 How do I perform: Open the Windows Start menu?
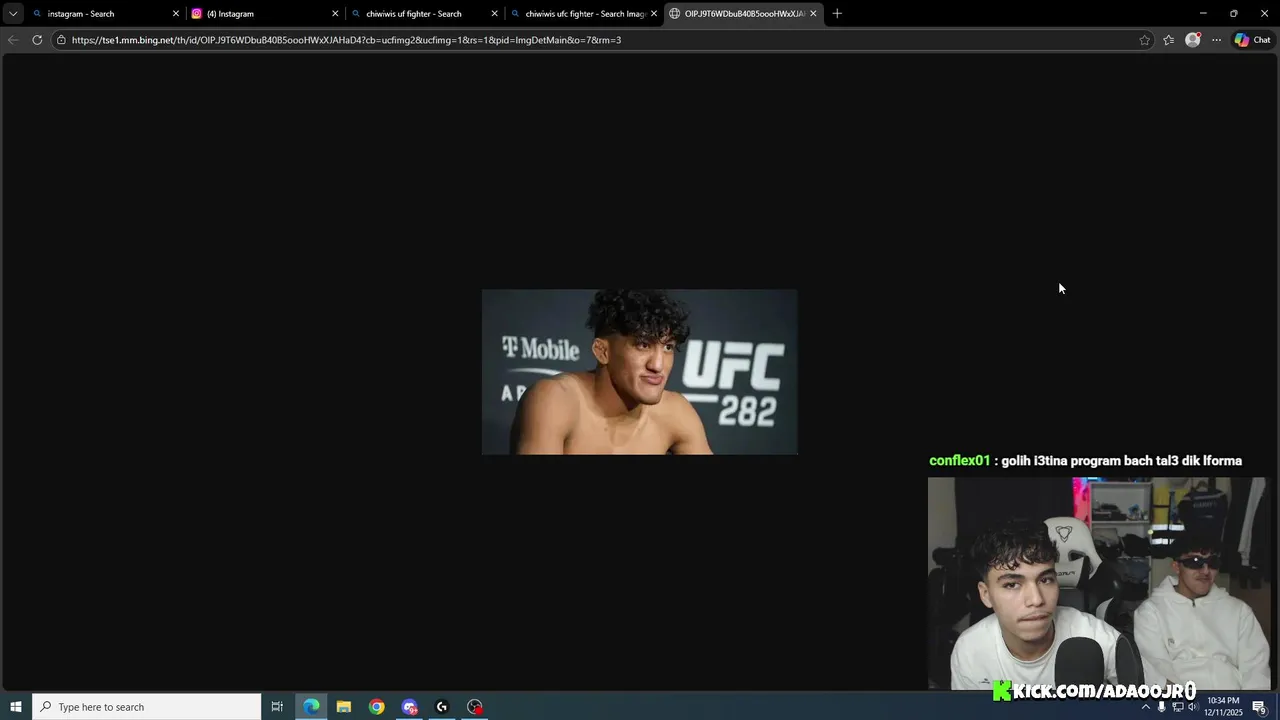[16, 707]
